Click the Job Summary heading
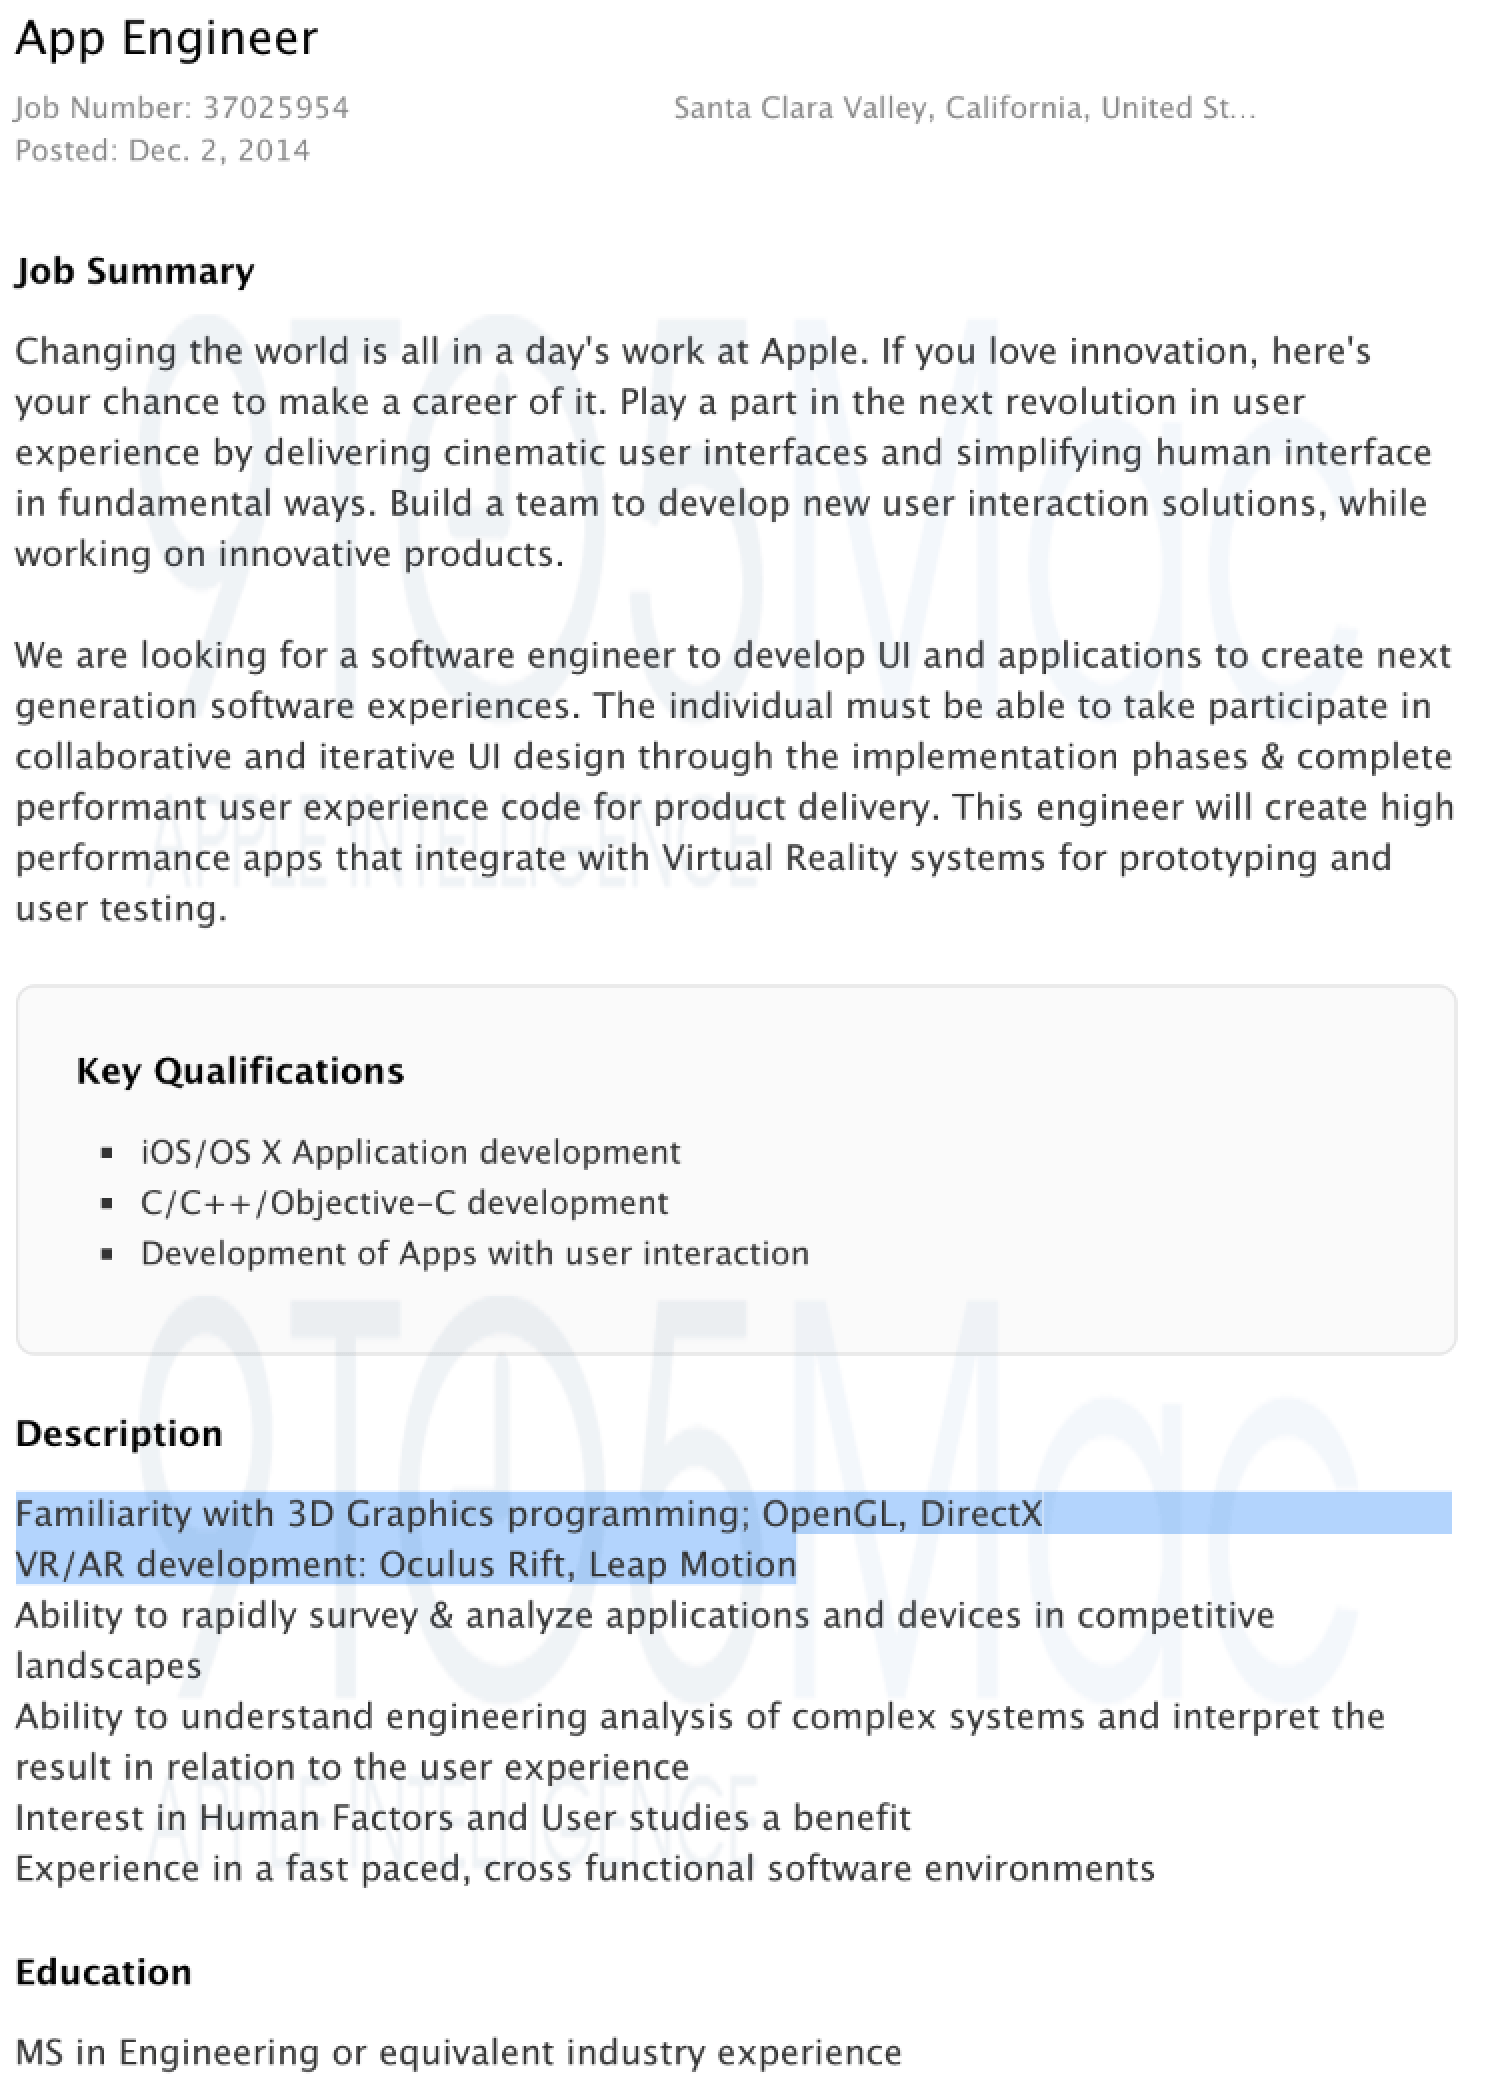 point(135,272)
